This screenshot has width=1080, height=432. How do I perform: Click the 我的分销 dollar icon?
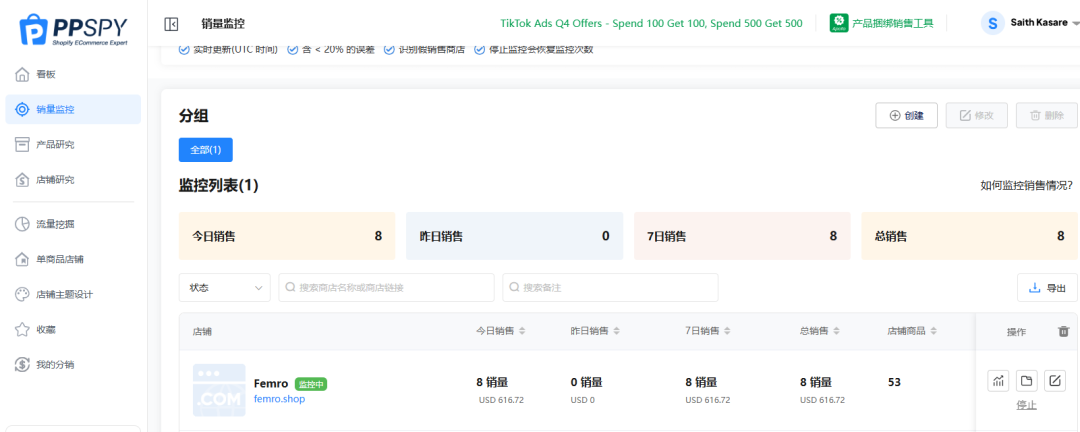click(x=22, y=364)
